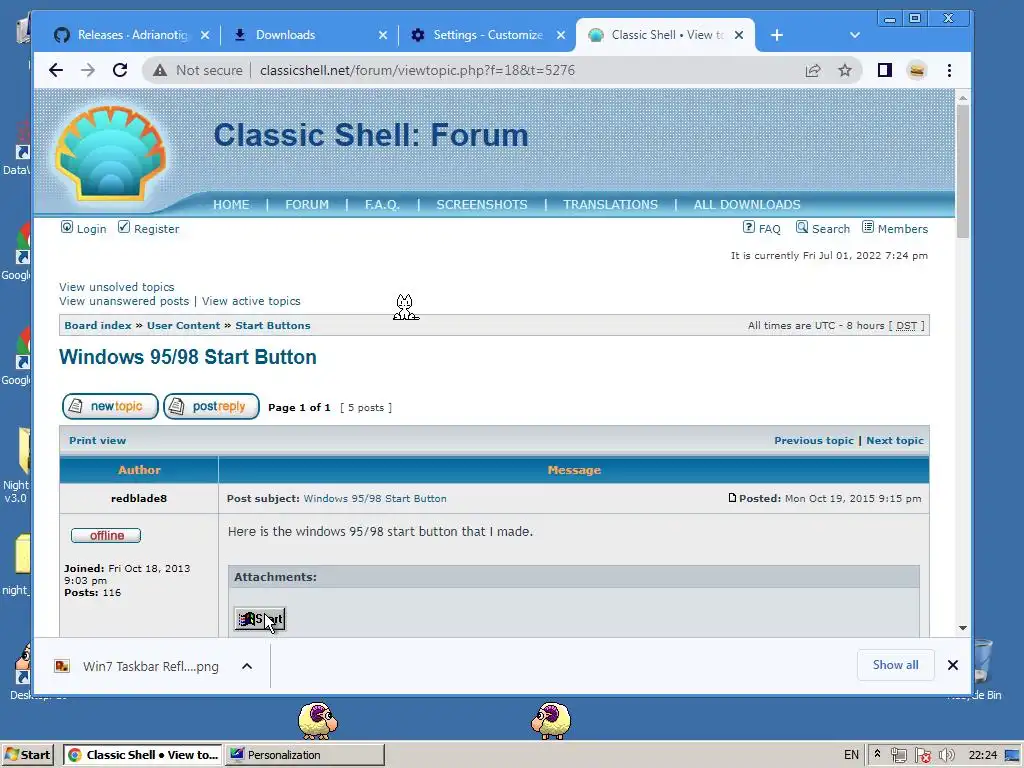Open the side panel icon in the toolbar

(885, 71)
